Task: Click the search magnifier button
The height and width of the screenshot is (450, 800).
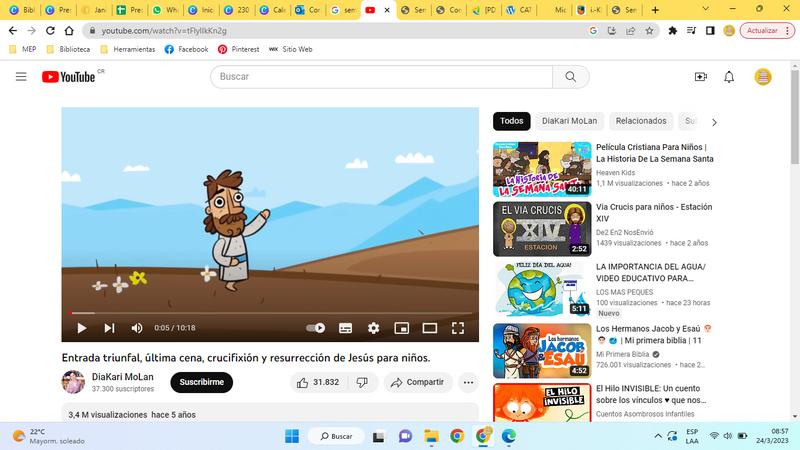Action: click(570, 77)
